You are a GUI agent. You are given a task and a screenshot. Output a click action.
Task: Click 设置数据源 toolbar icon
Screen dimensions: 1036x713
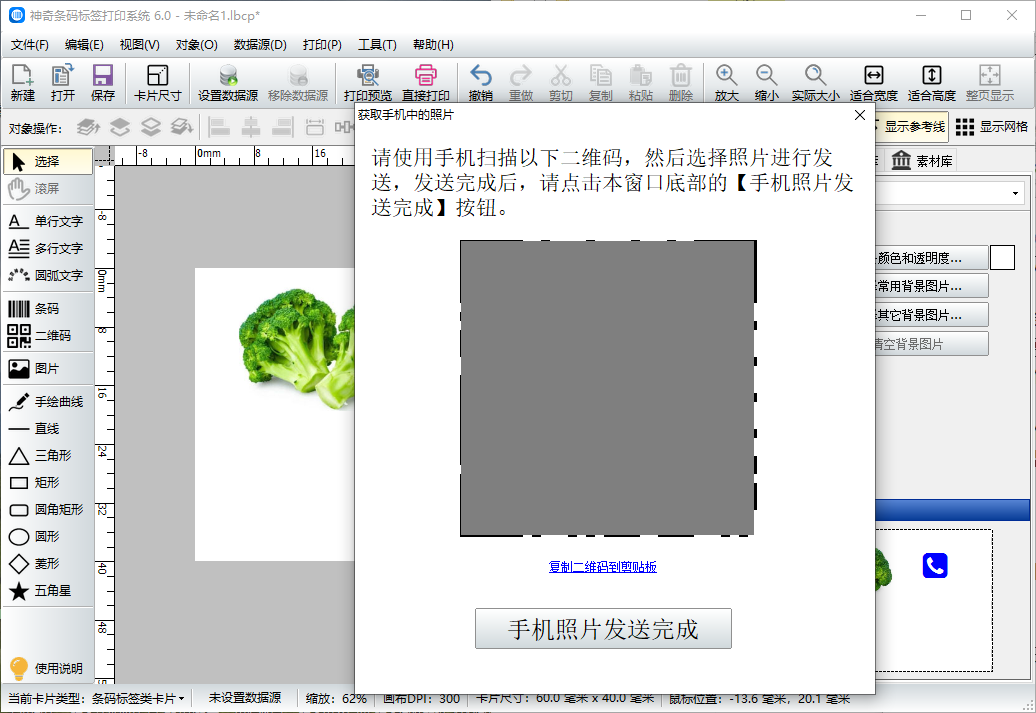[x=228, y=83]
